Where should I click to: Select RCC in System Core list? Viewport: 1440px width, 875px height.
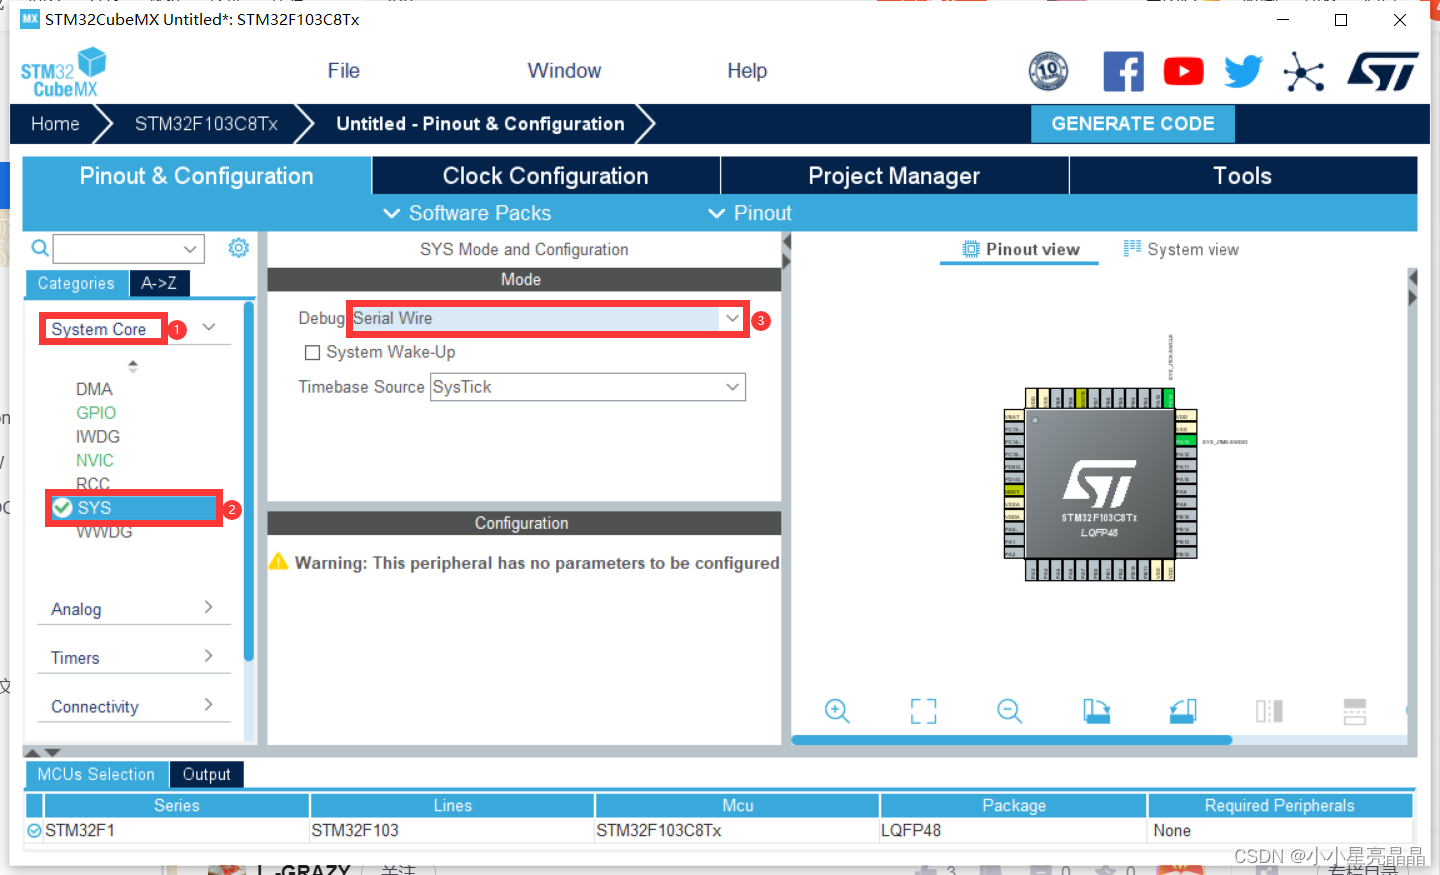point(93,484)
